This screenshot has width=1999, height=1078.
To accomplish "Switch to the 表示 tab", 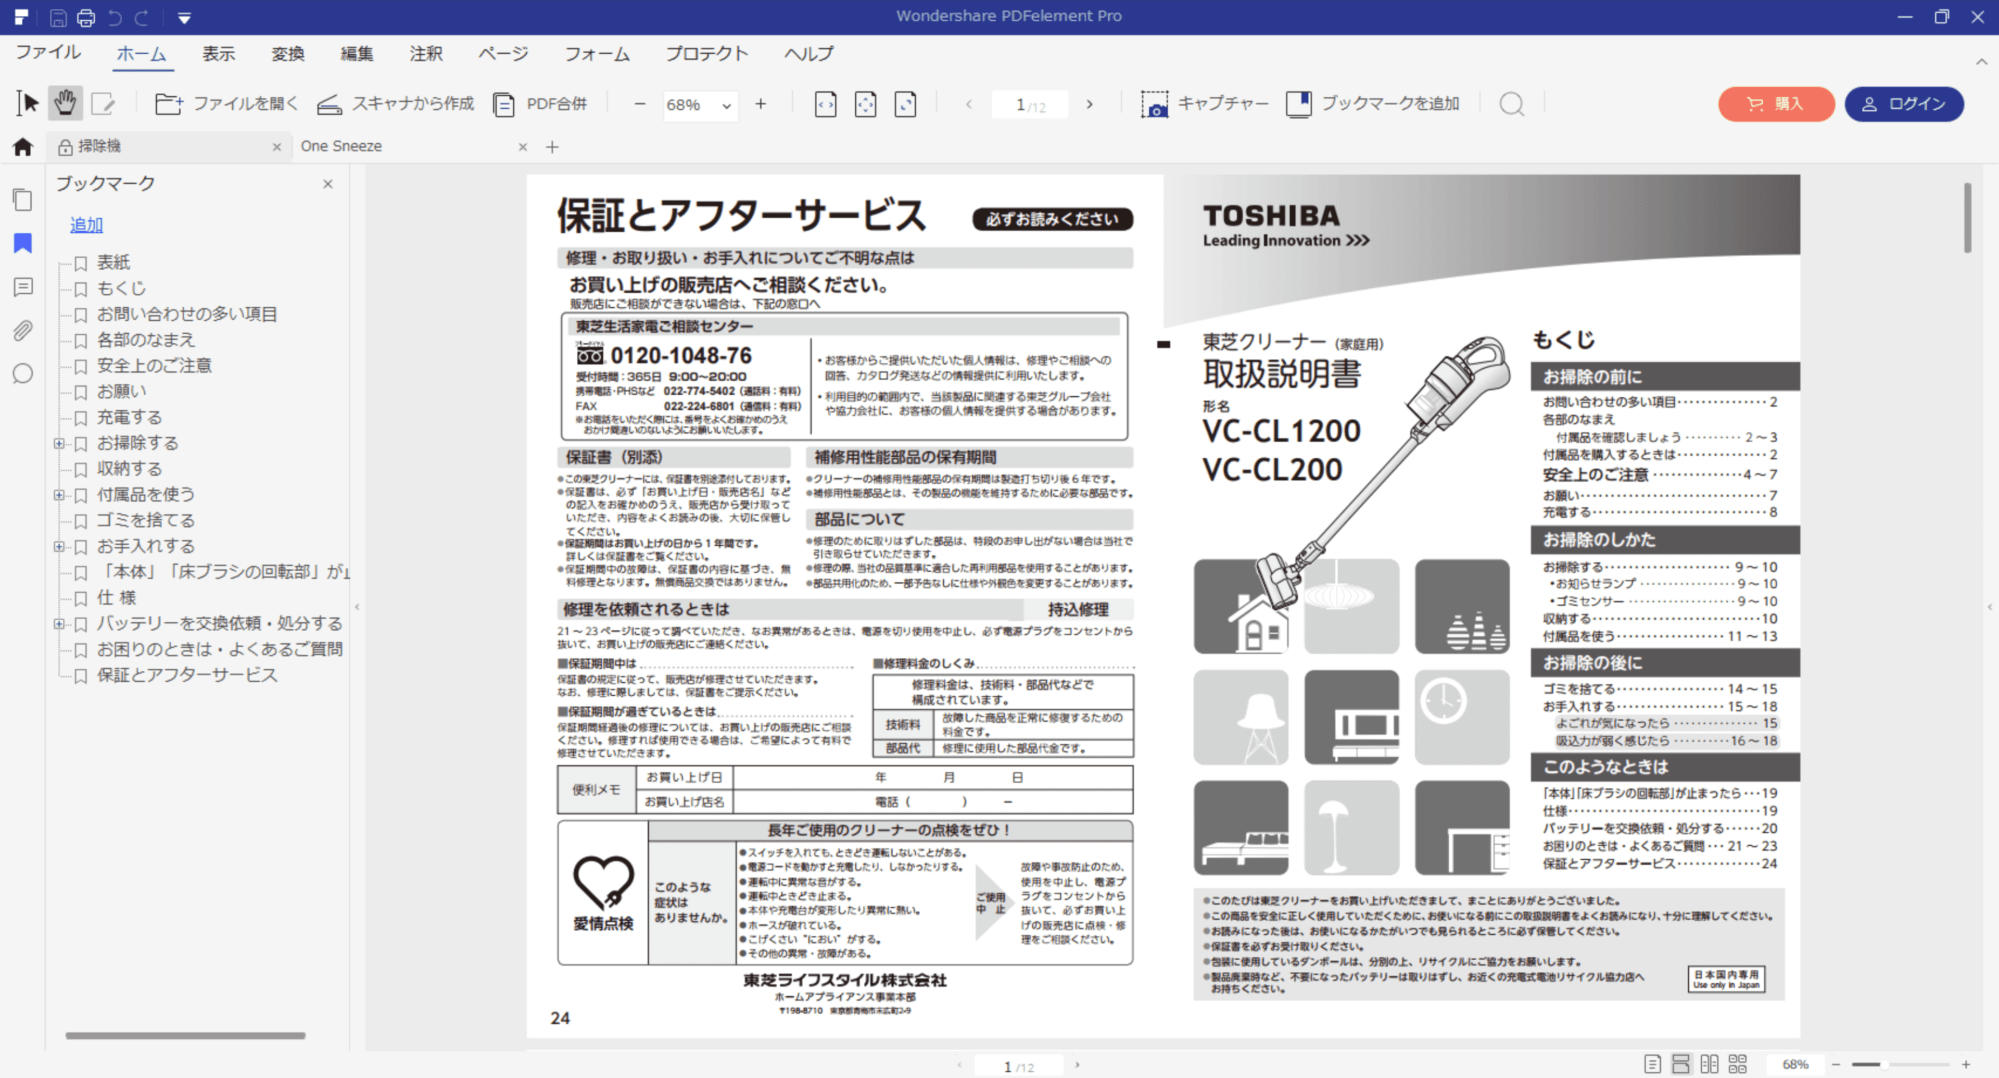I will coord(219,54).
